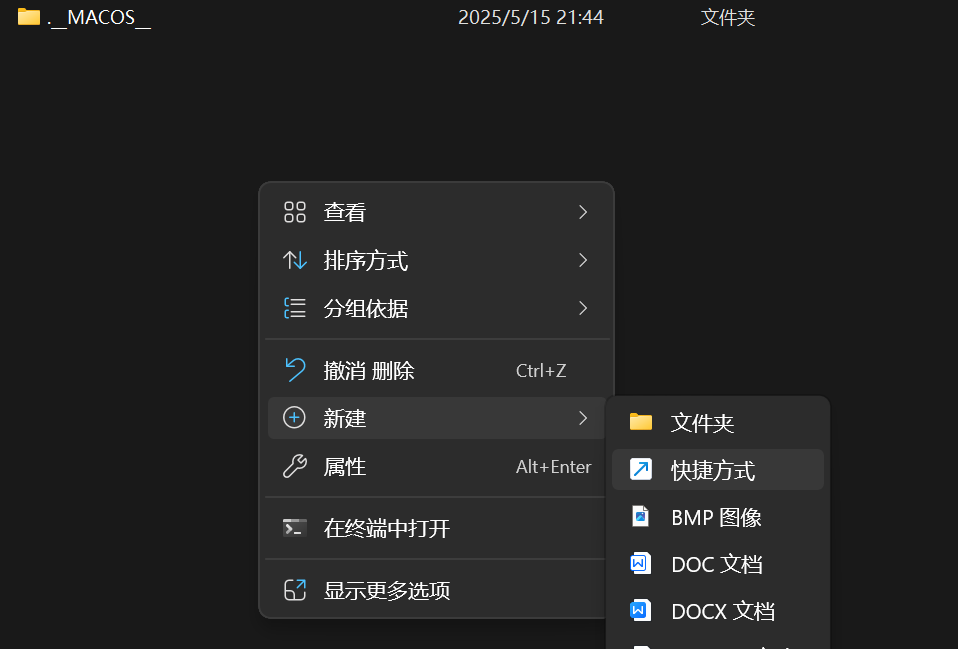Viewport: 958px width, 649px height.
Task: Click the wrench icon for 属性
Action: point(294,467)
